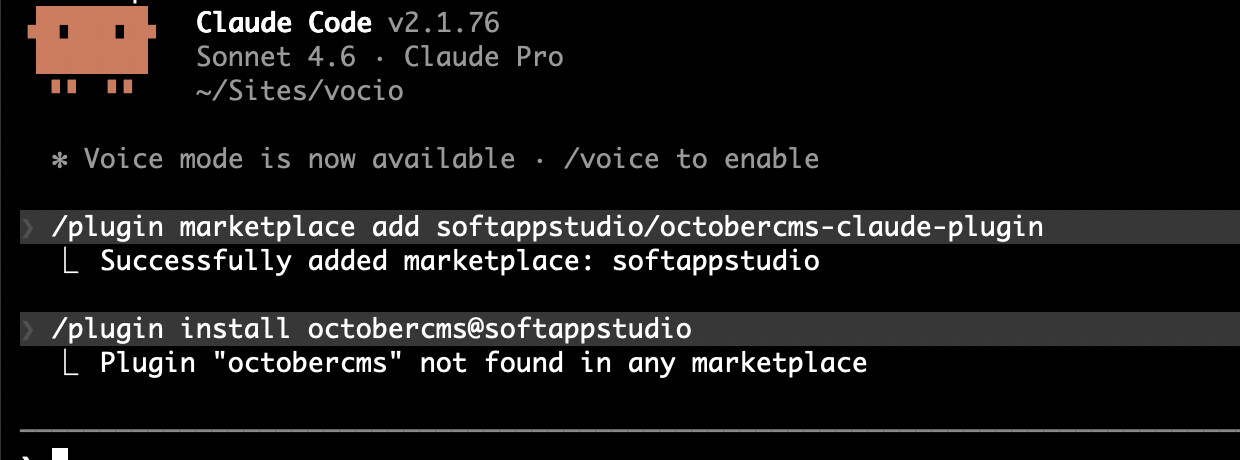Click the result bracket before "Plugin "octobercms" not found"
The height and width of the screenshot is (460, 1240).
pos(70,363)
